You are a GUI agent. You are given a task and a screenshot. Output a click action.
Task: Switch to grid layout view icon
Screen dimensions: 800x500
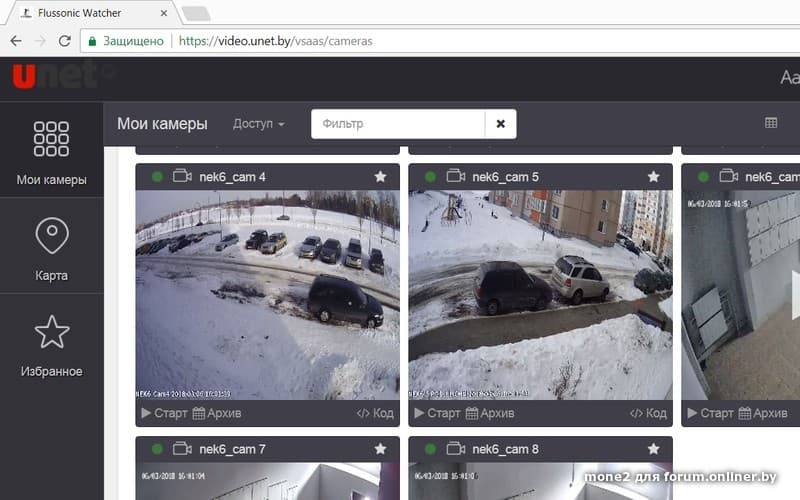(x=771, y=122)
